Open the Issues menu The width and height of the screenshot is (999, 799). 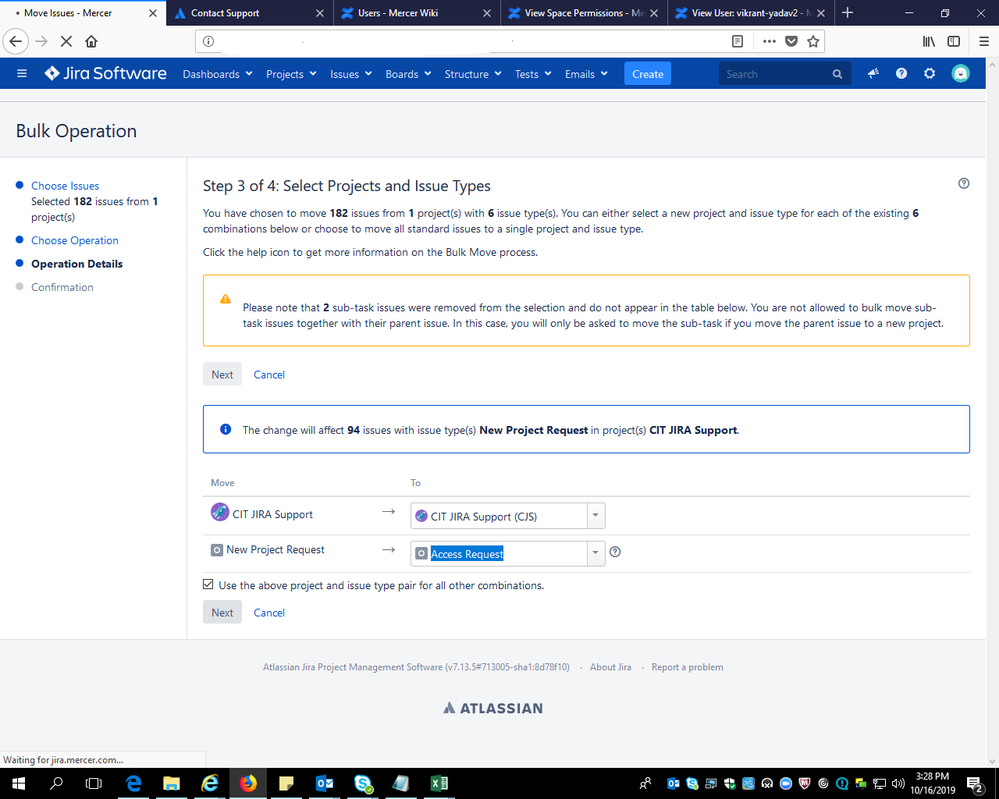tap(350, 74)
